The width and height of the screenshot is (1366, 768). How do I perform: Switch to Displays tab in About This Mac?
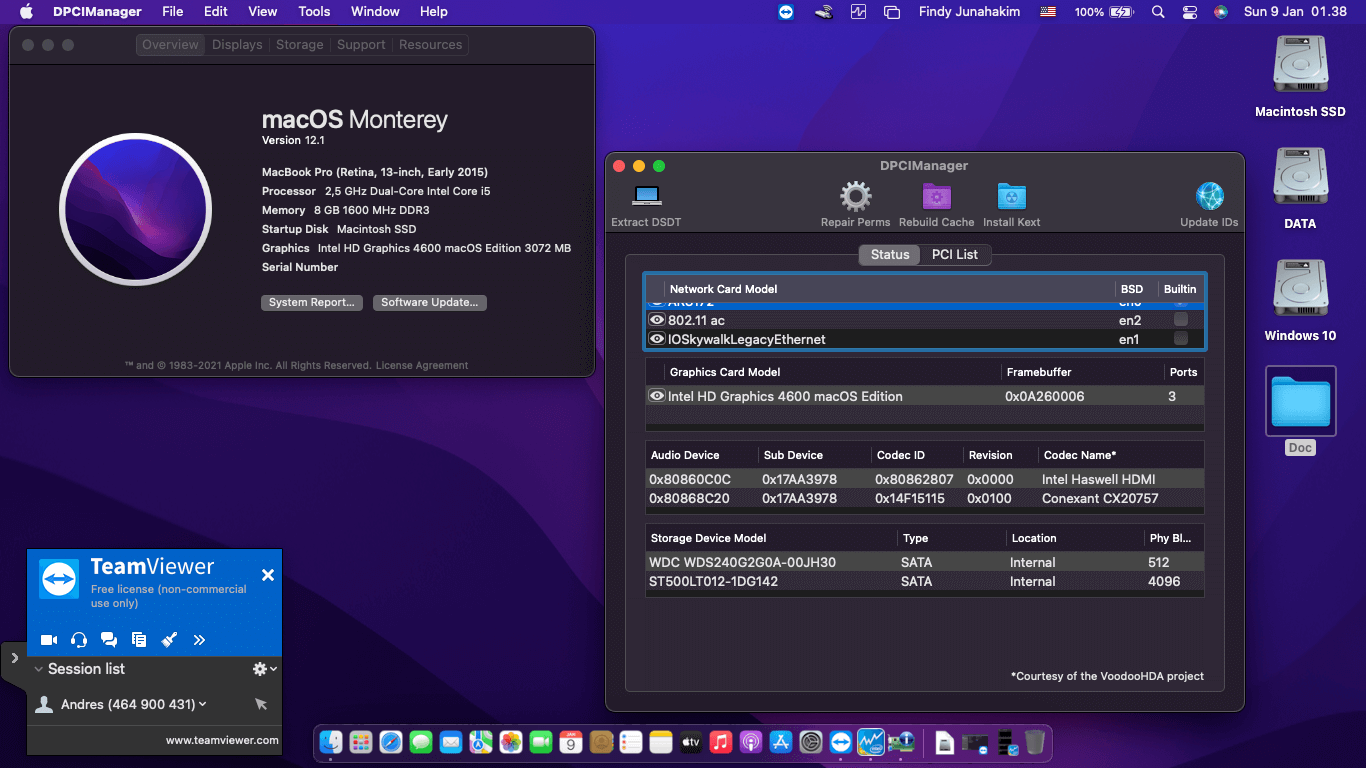click(237, 45)
